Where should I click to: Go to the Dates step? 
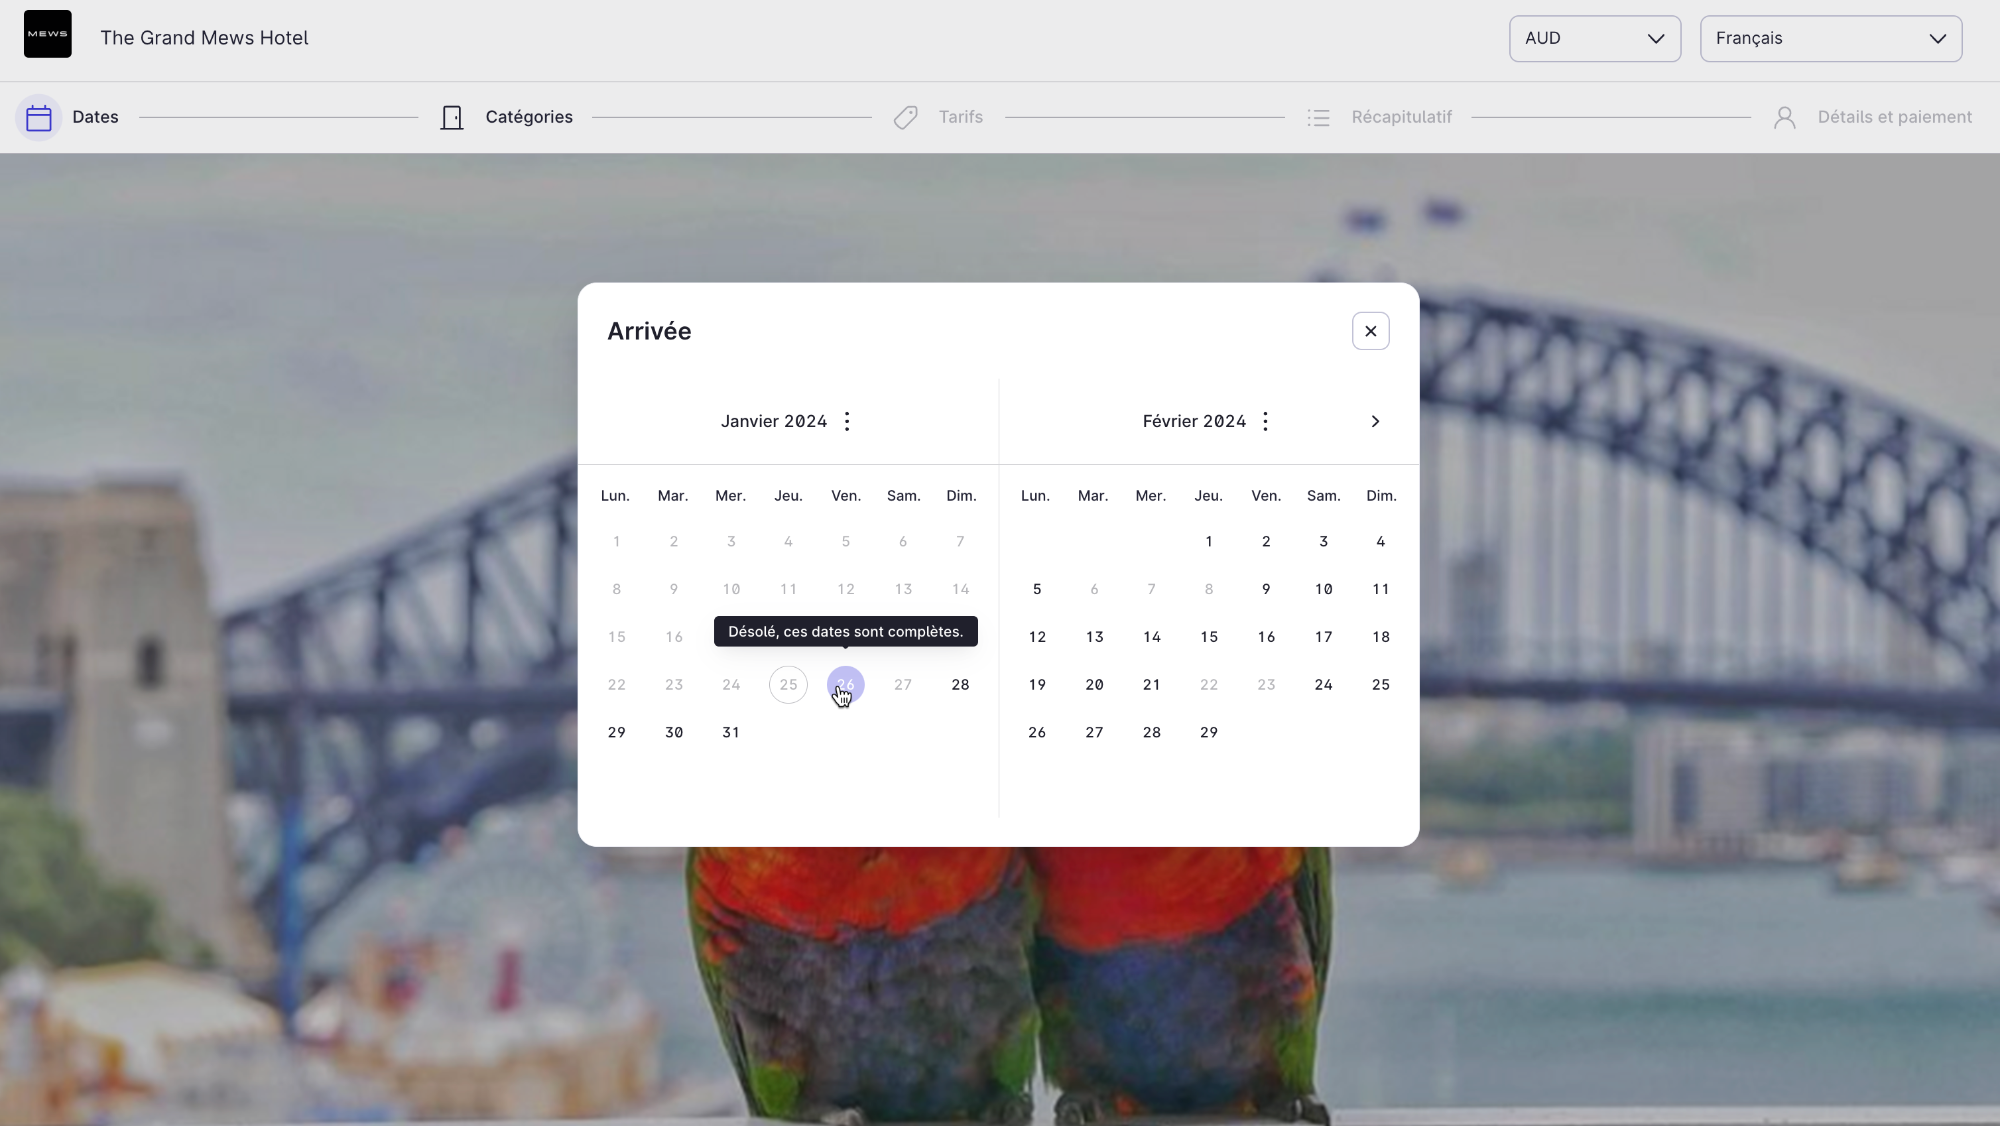[x=96, y=117]
